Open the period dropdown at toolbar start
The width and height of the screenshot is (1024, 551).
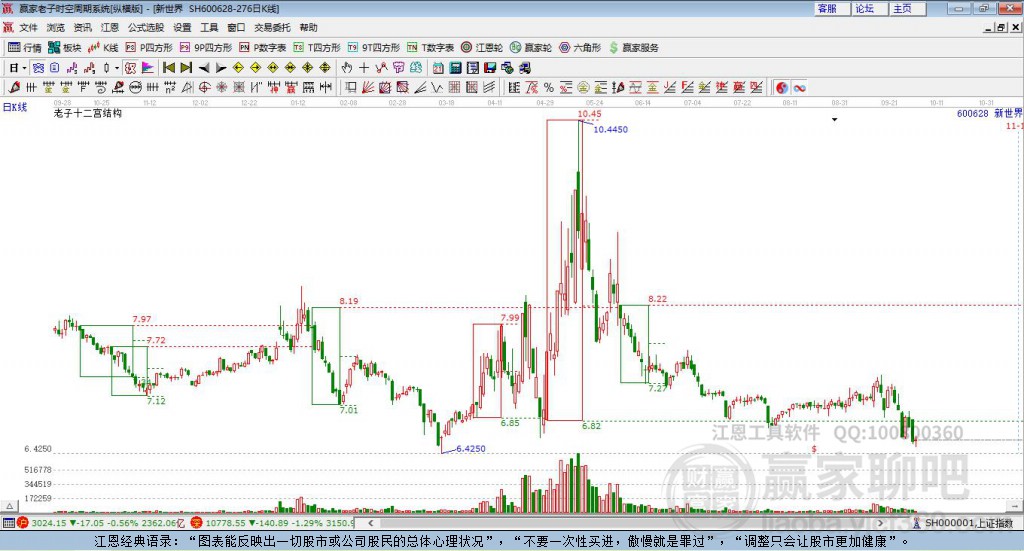click(15, 68)
